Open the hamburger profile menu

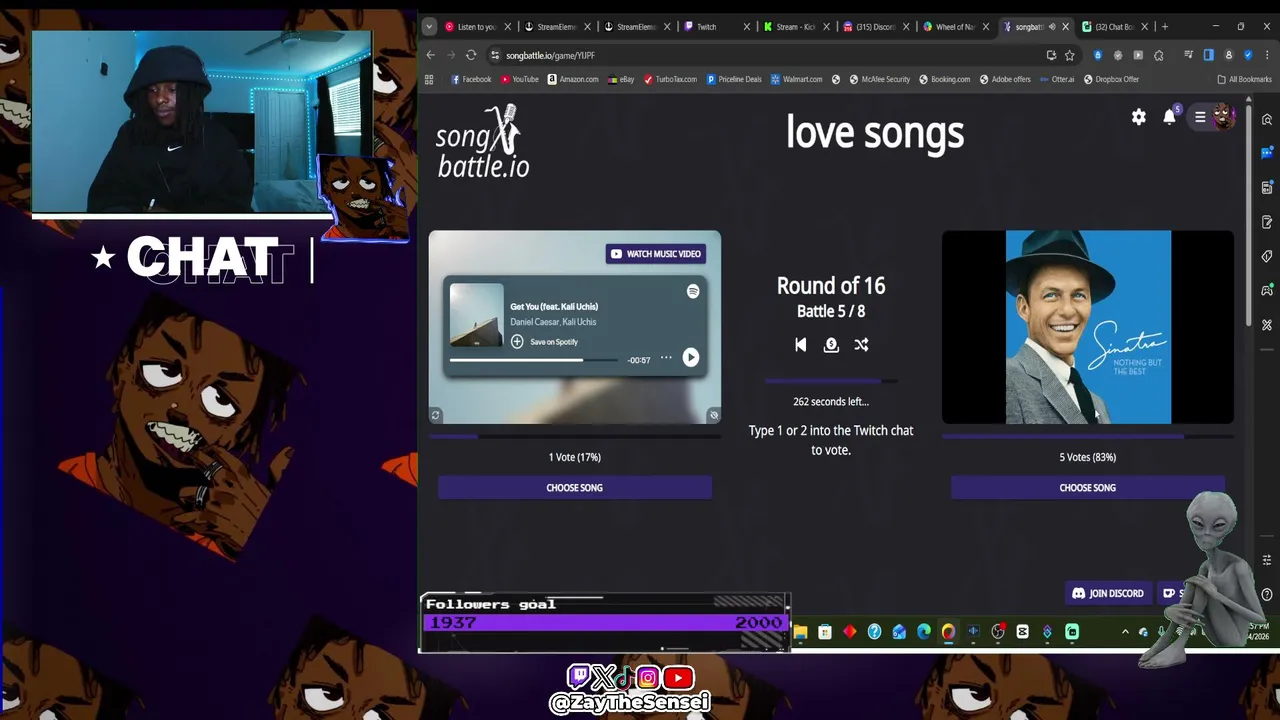[x=1200, y=117]
